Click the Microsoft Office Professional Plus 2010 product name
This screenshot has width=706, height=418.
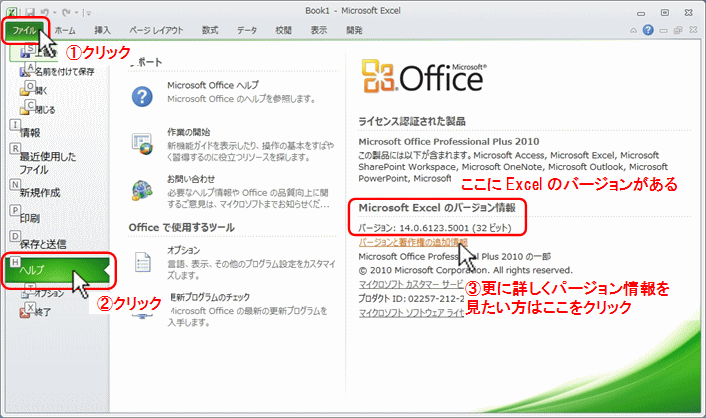click(448, 141)
